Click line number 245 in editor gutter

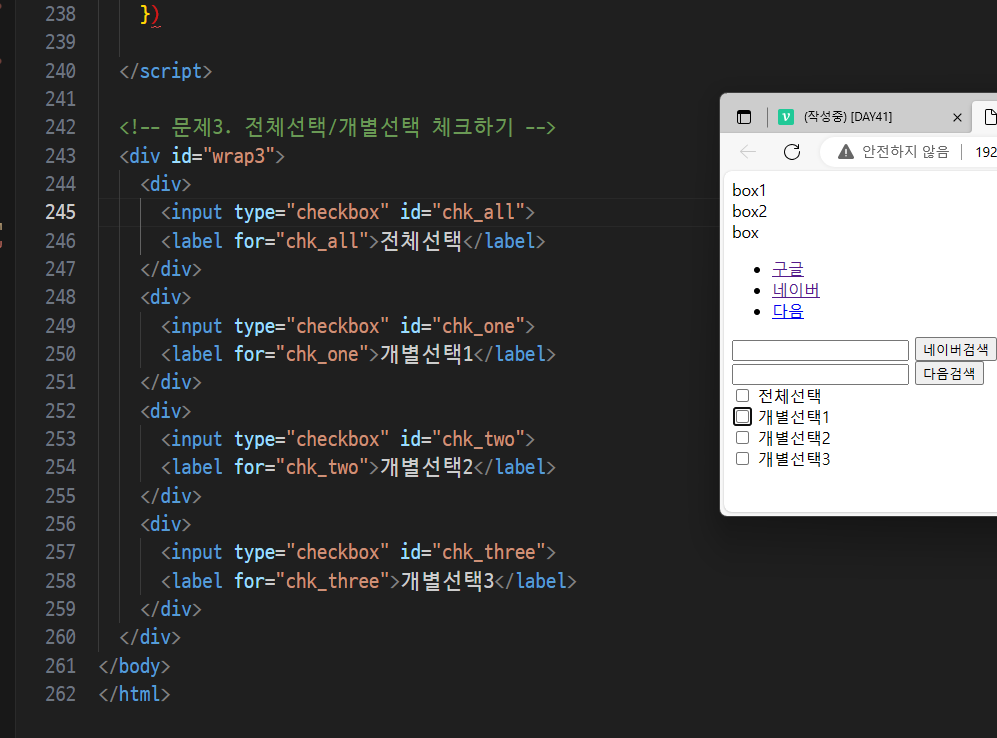60,212
